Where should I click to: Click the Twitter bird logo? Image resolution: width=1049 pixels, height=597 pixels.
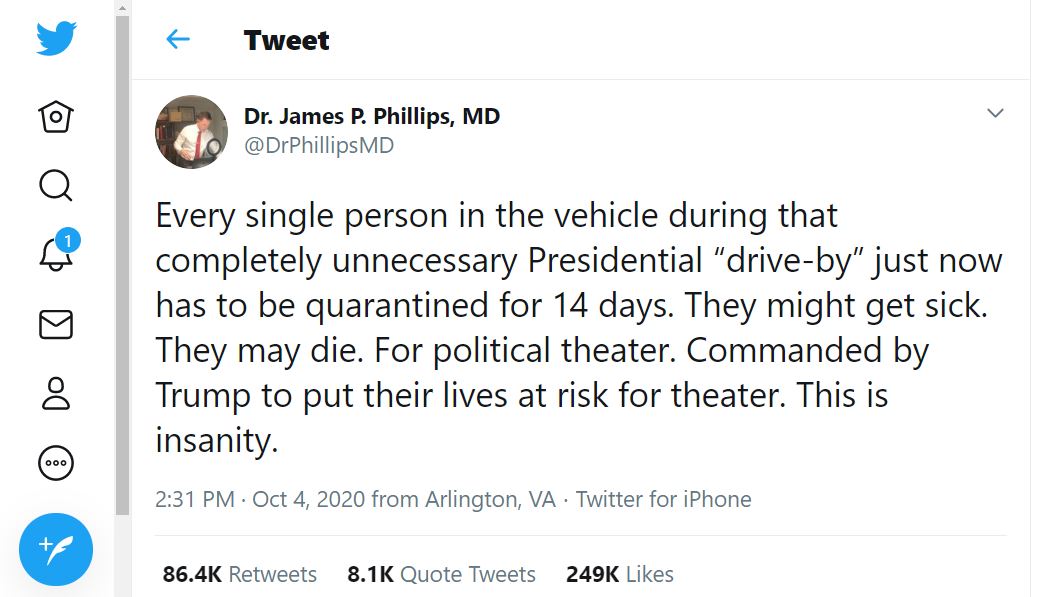tap(56, 39)
